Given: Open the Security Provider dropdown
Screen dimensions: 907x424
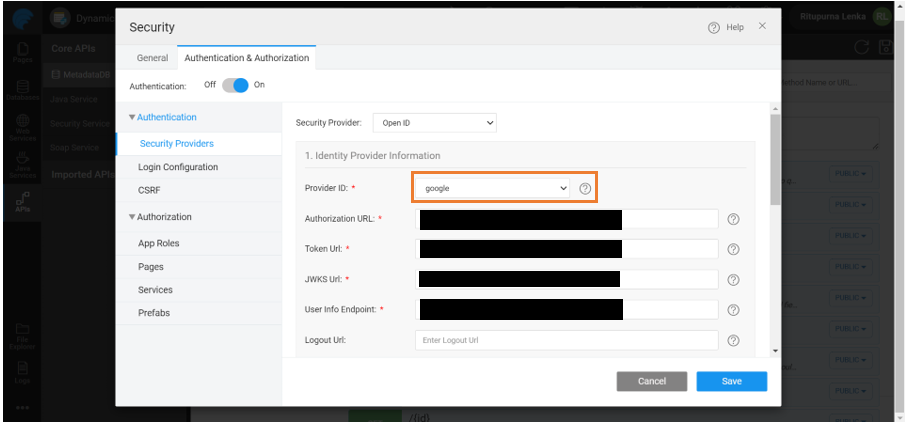Looking at the screenshot, I should click(435, 123).
